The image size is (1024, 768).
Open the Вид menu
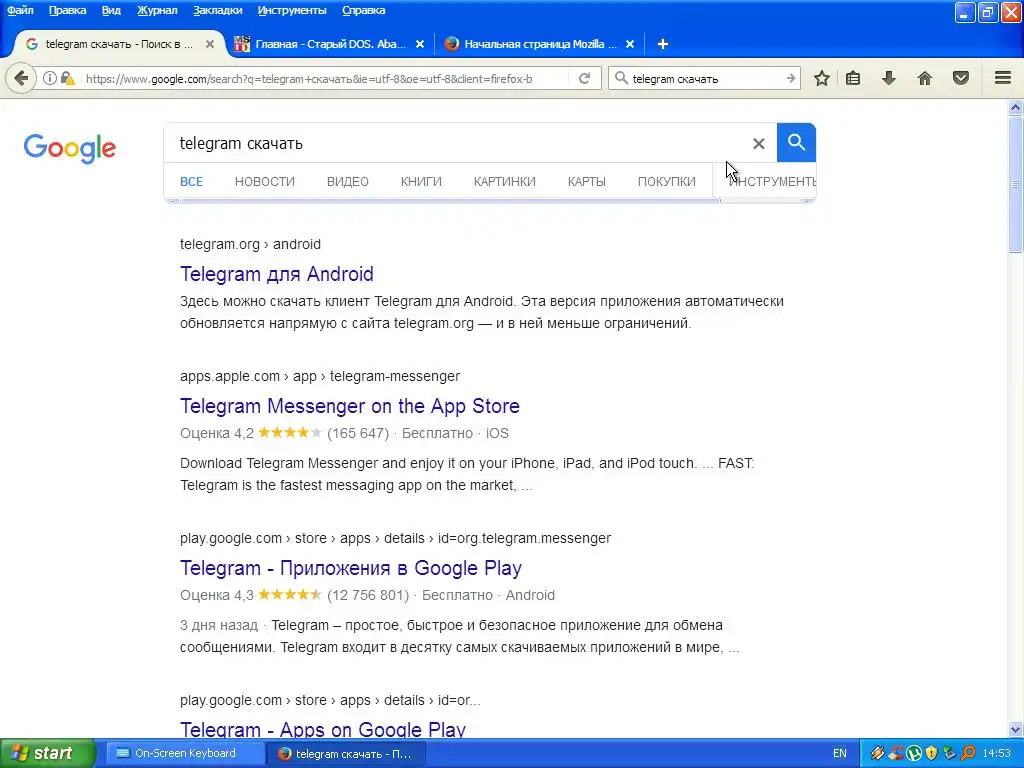tap(111, 10)
